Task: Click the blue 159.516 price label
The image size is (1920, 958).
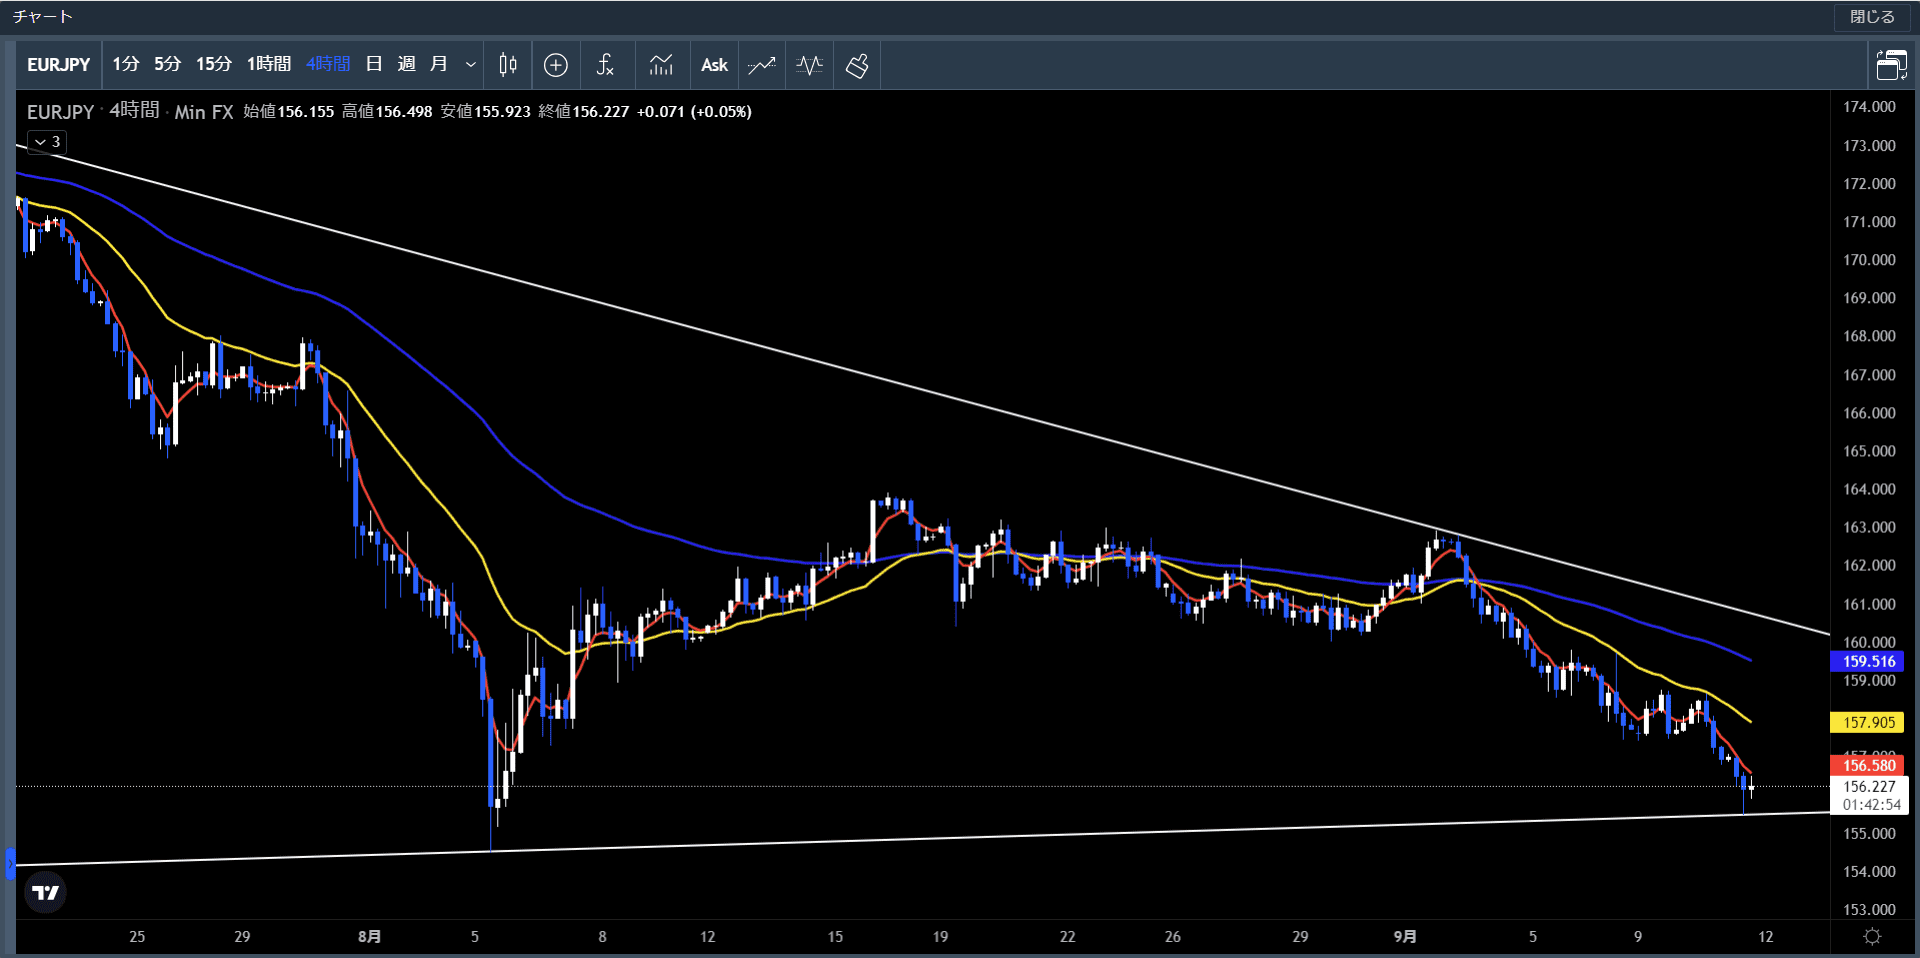Action: tap(1867, 661)
